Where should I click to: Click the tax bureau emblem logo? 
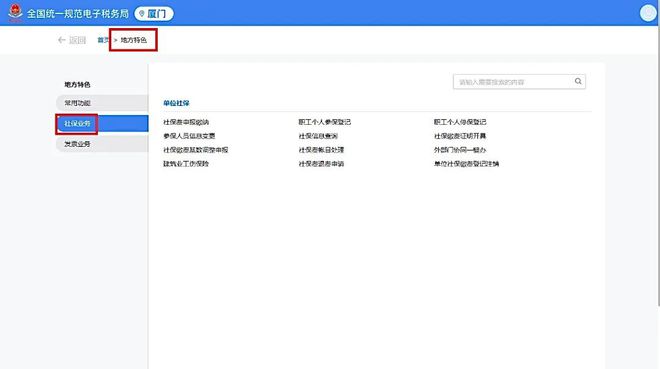click(x=15, y=13)
